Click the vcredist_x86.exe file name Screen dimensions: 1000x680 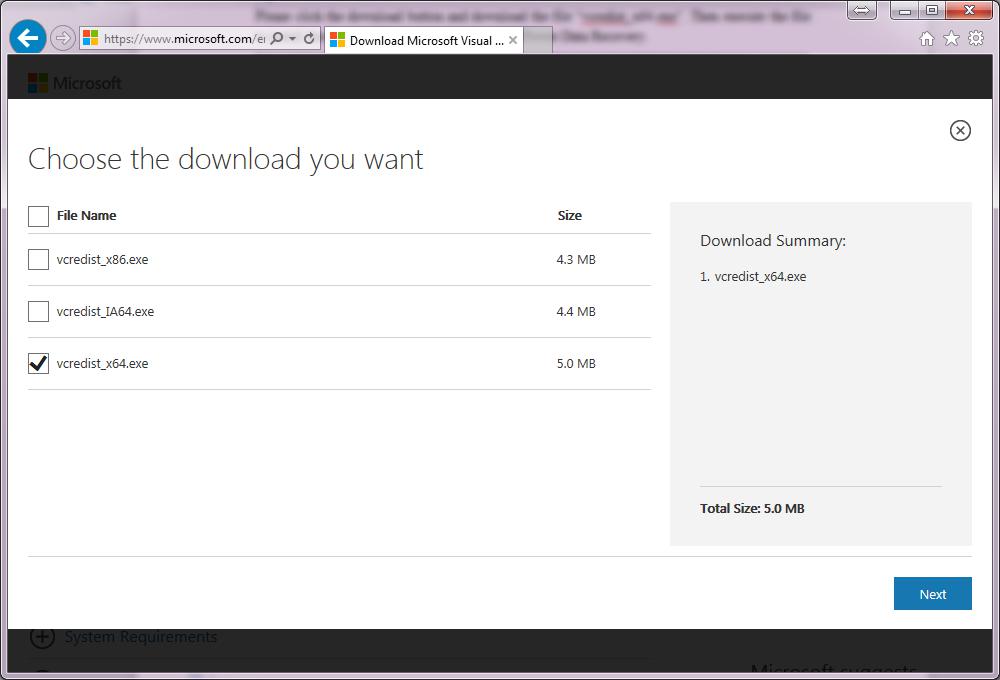102,260
